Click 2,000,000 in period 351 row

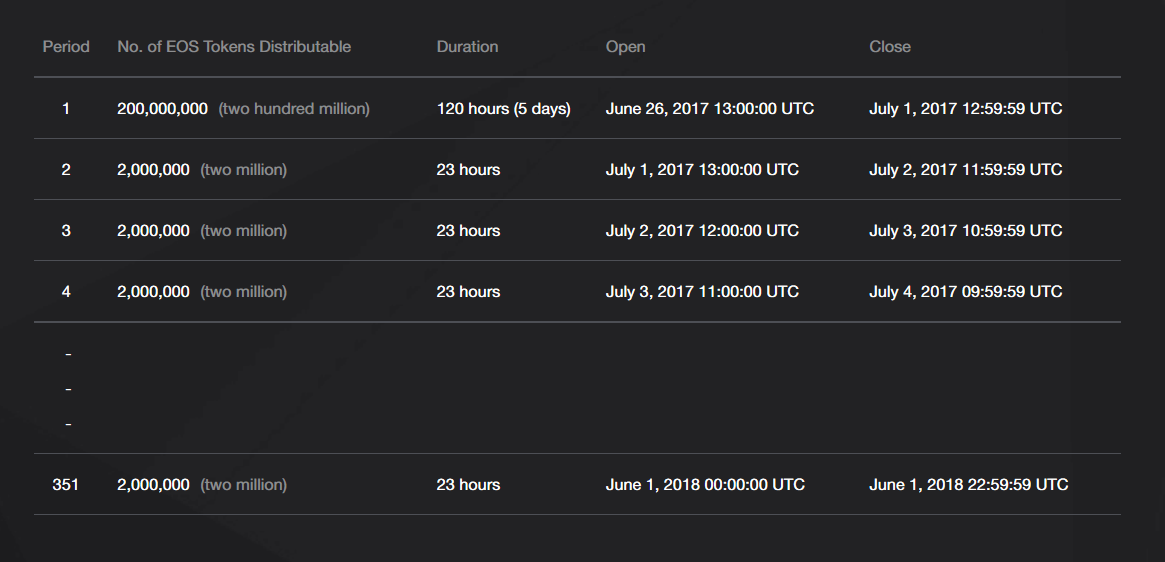point(154,485)
